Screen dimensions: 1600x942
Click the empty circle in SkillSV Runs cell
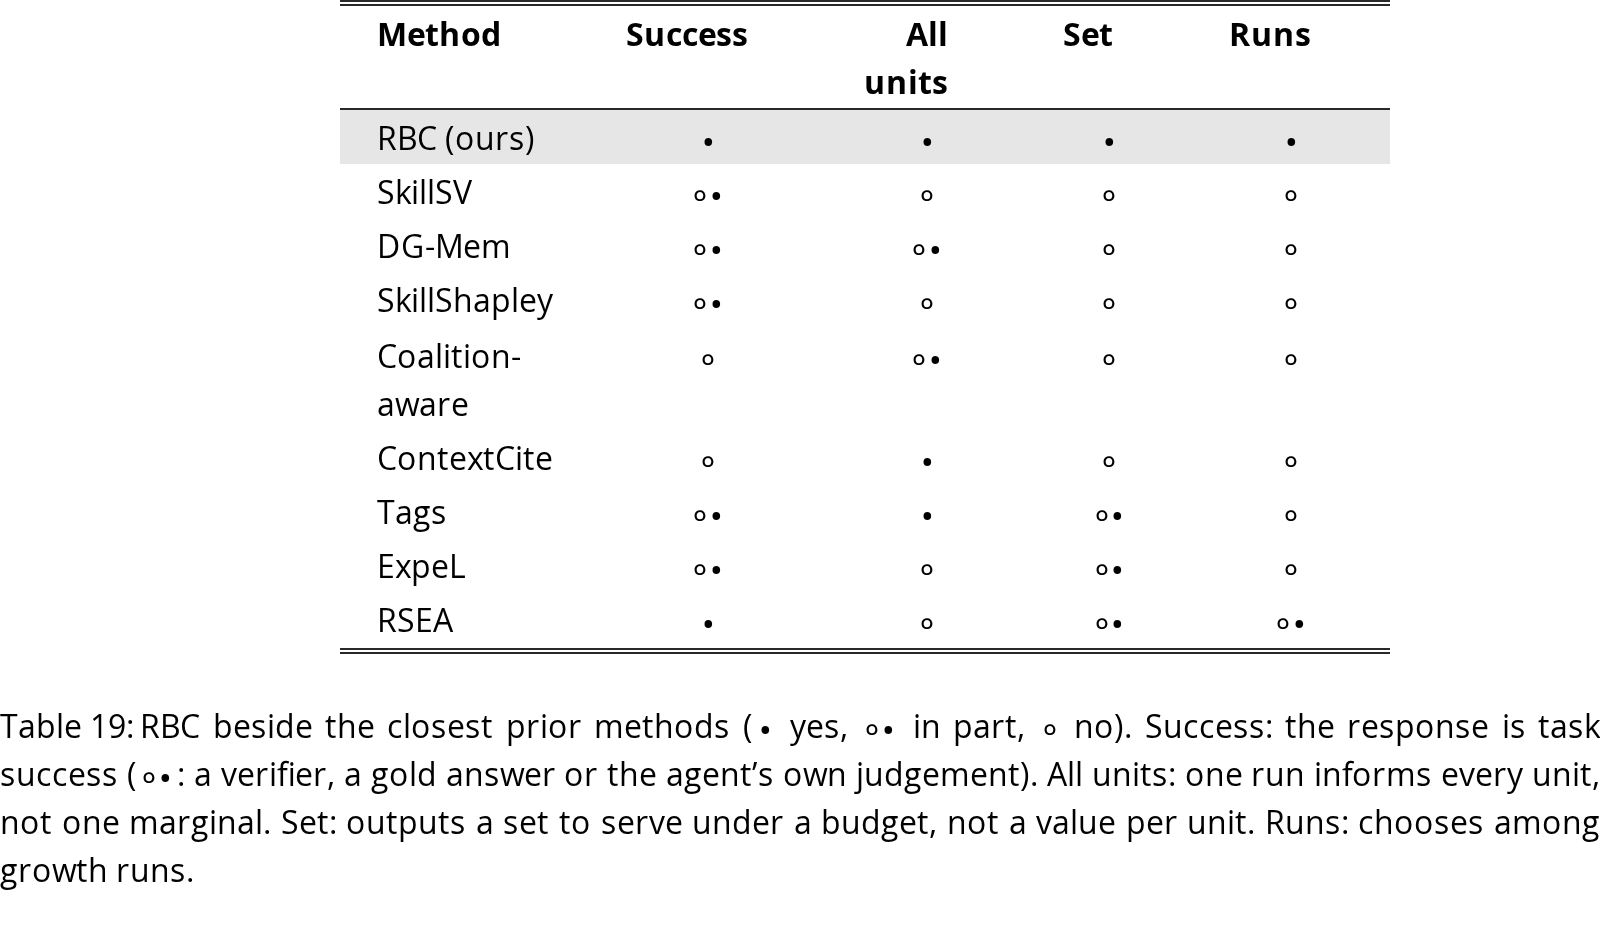tap(1291, 196)
